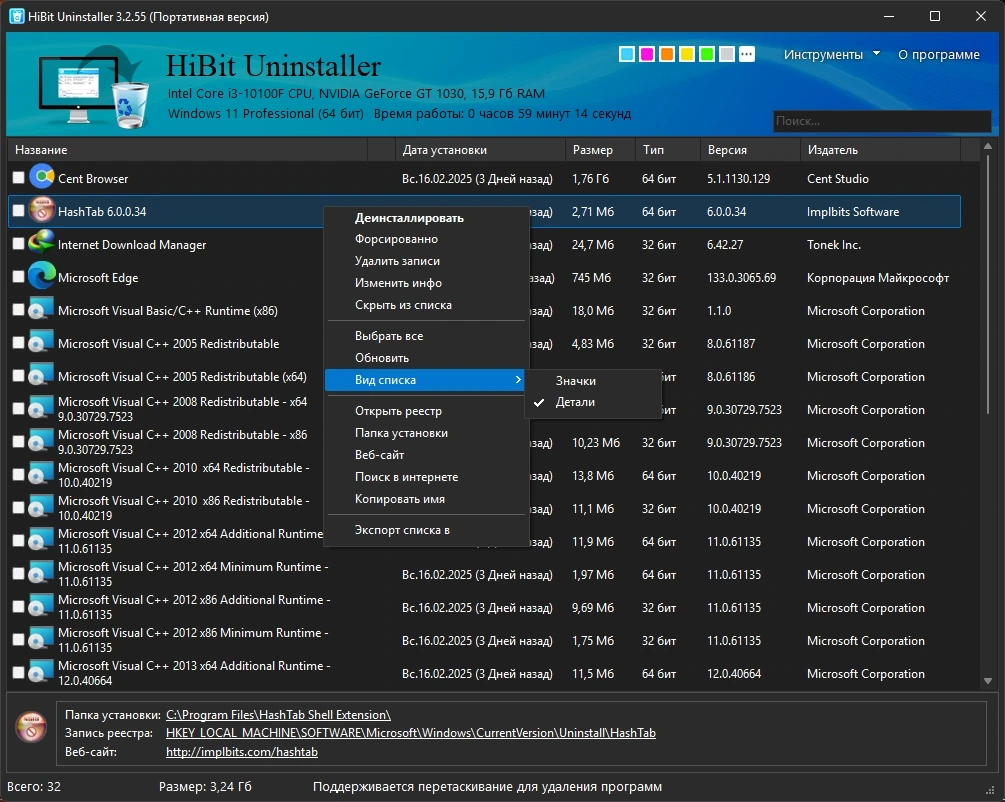This screenshot has width=1005, height=802.
Task: Pick the green theme color swatch
Action: (707, 54)
